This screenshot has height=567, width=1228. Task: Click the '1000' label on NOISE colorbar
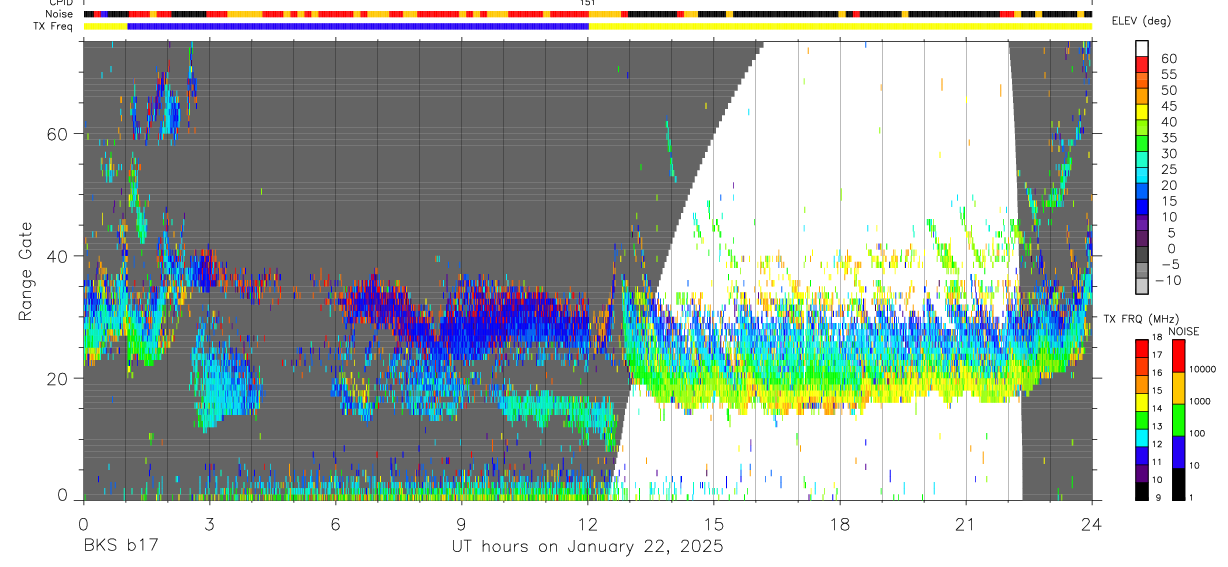[1200, 402]
